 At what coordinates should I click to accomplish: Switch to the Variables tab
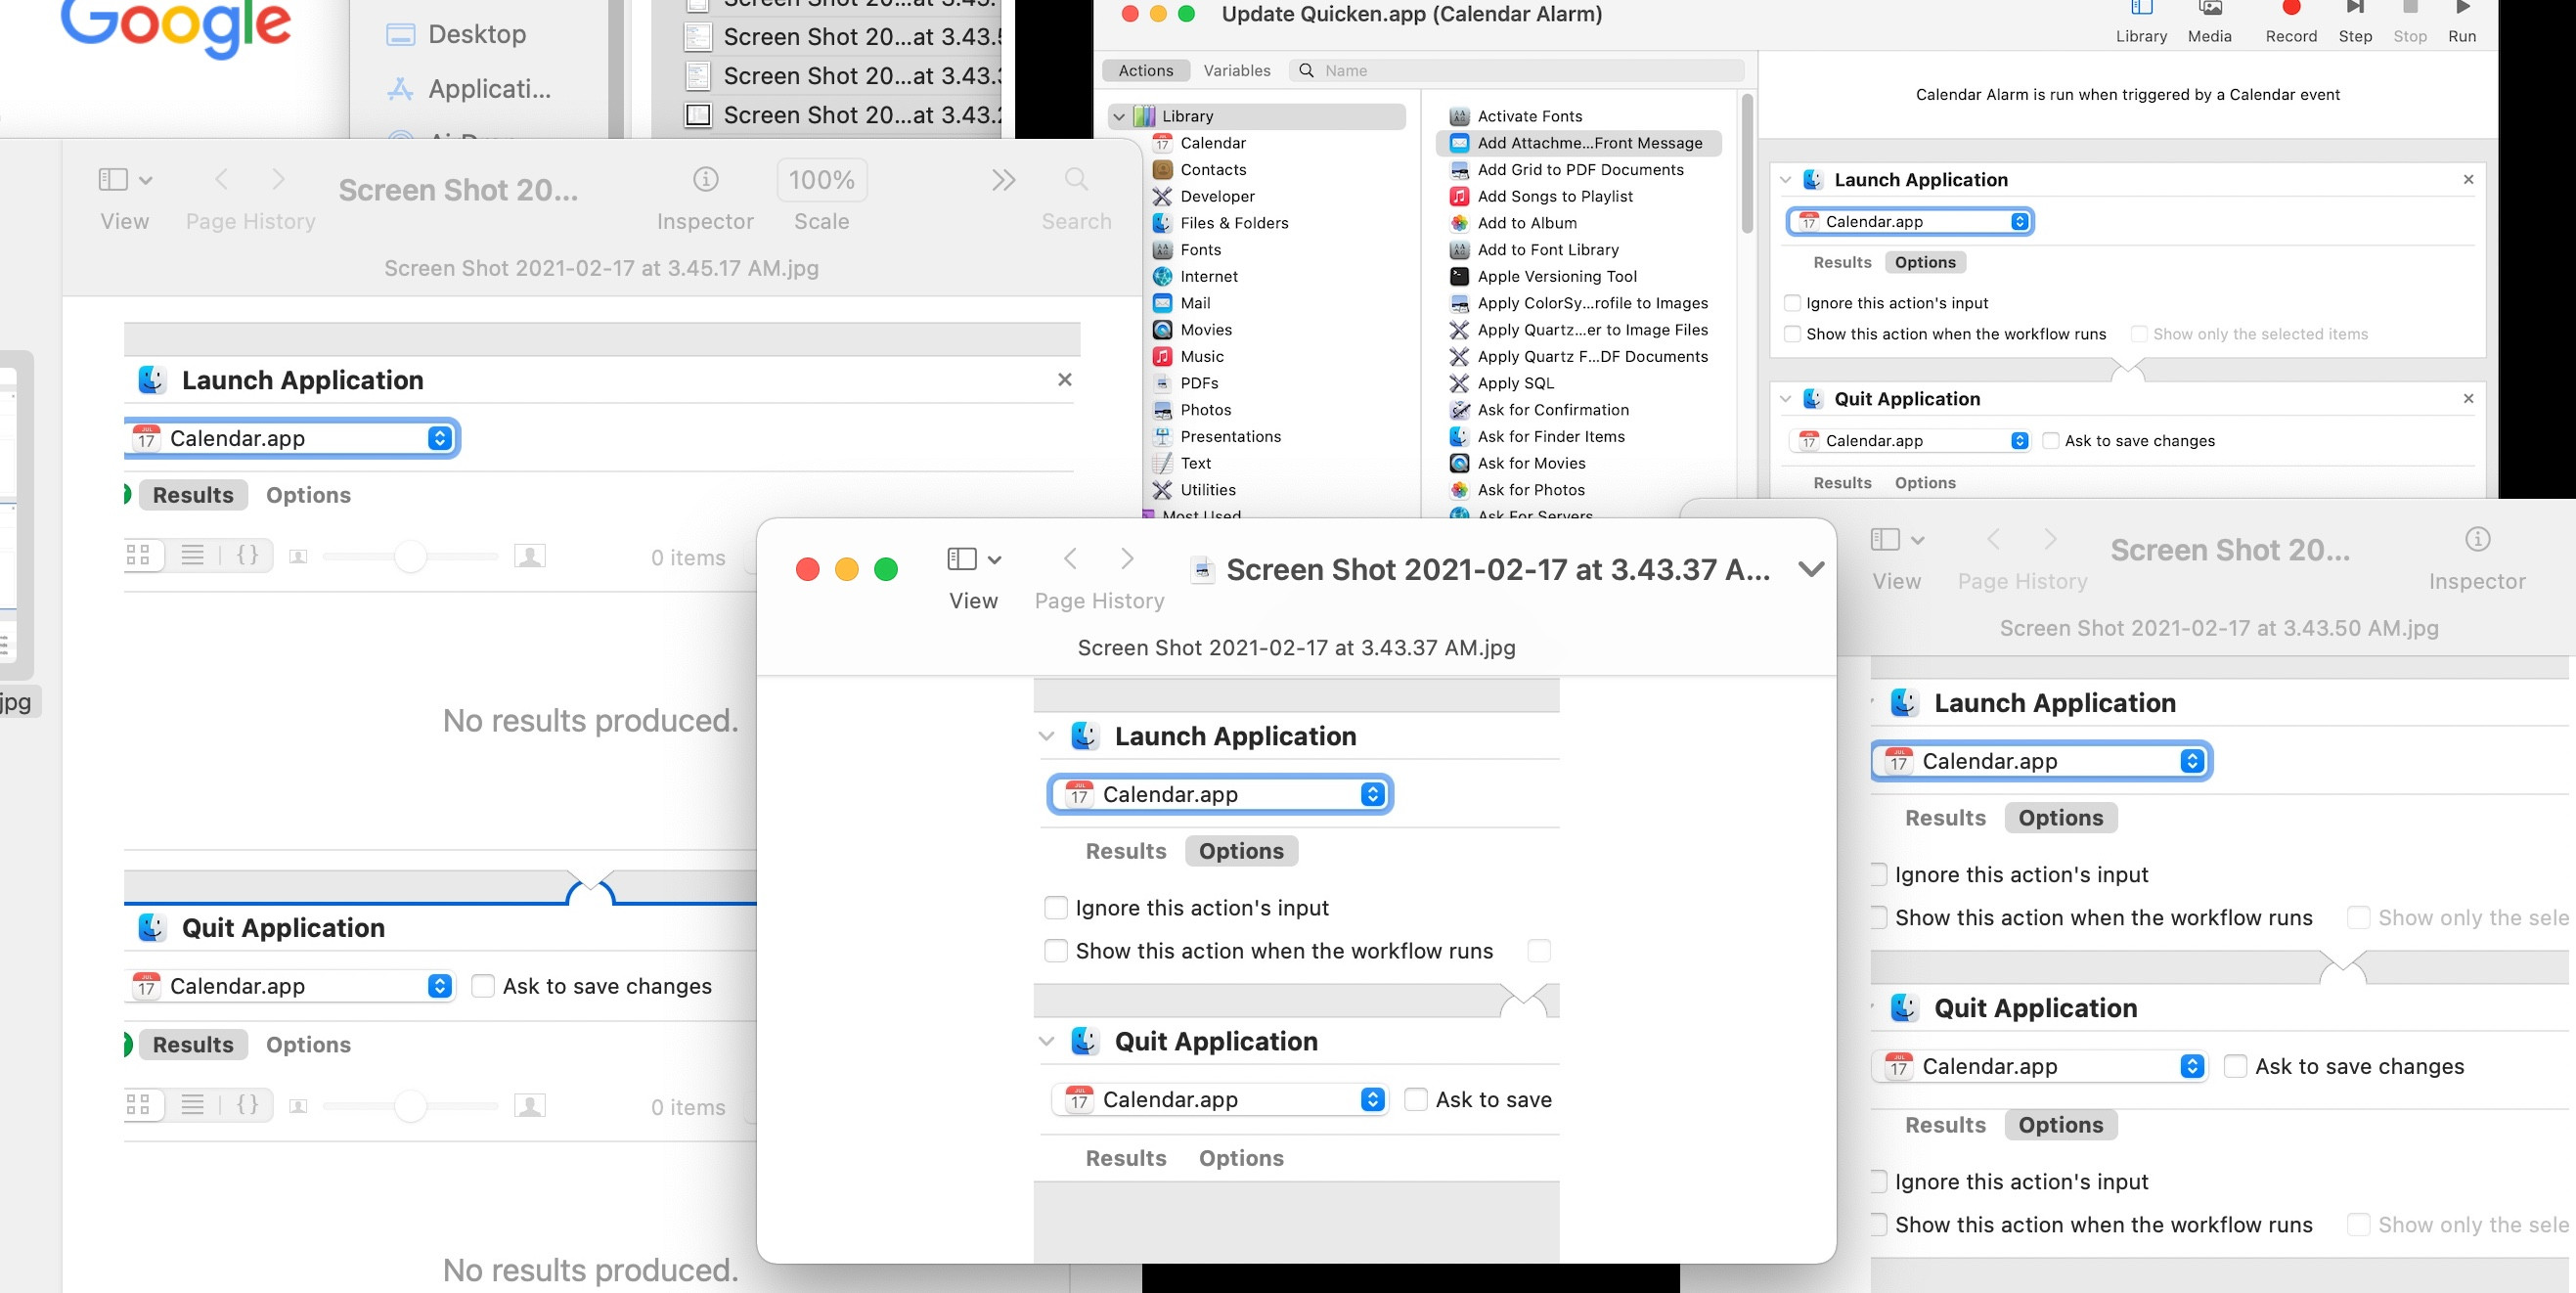(x=1236, y=70)
